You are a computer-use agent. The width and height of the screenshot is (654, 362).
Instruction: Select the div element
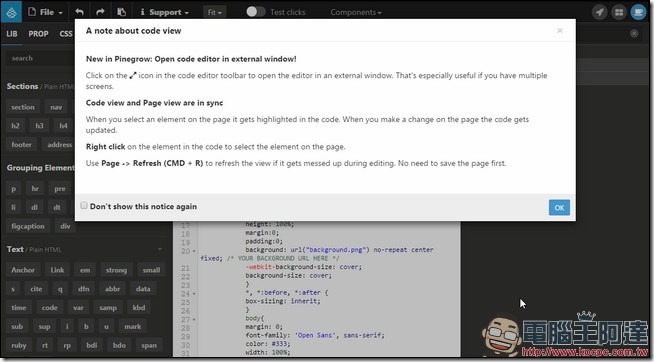coord(65,226)
